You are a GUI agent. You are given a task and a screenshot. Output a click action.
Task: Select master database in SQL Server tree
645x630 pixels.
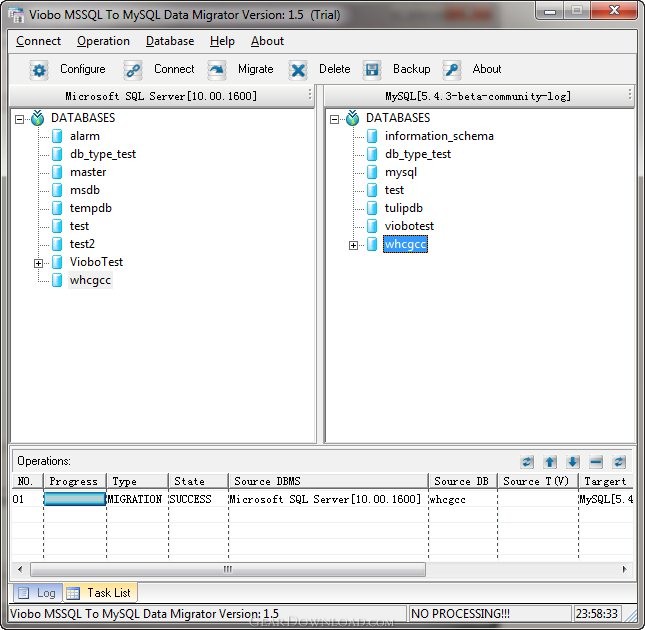88,172
